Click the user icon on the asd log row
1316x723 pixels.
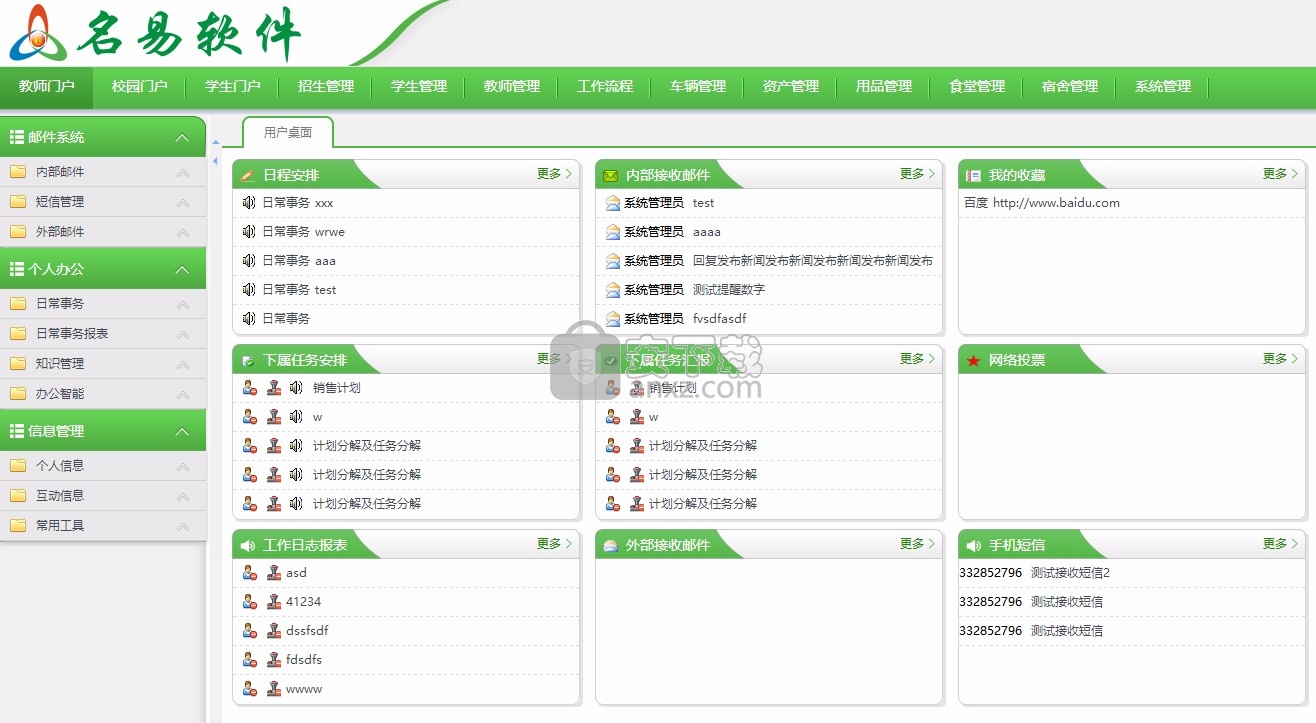click(250, 573)
